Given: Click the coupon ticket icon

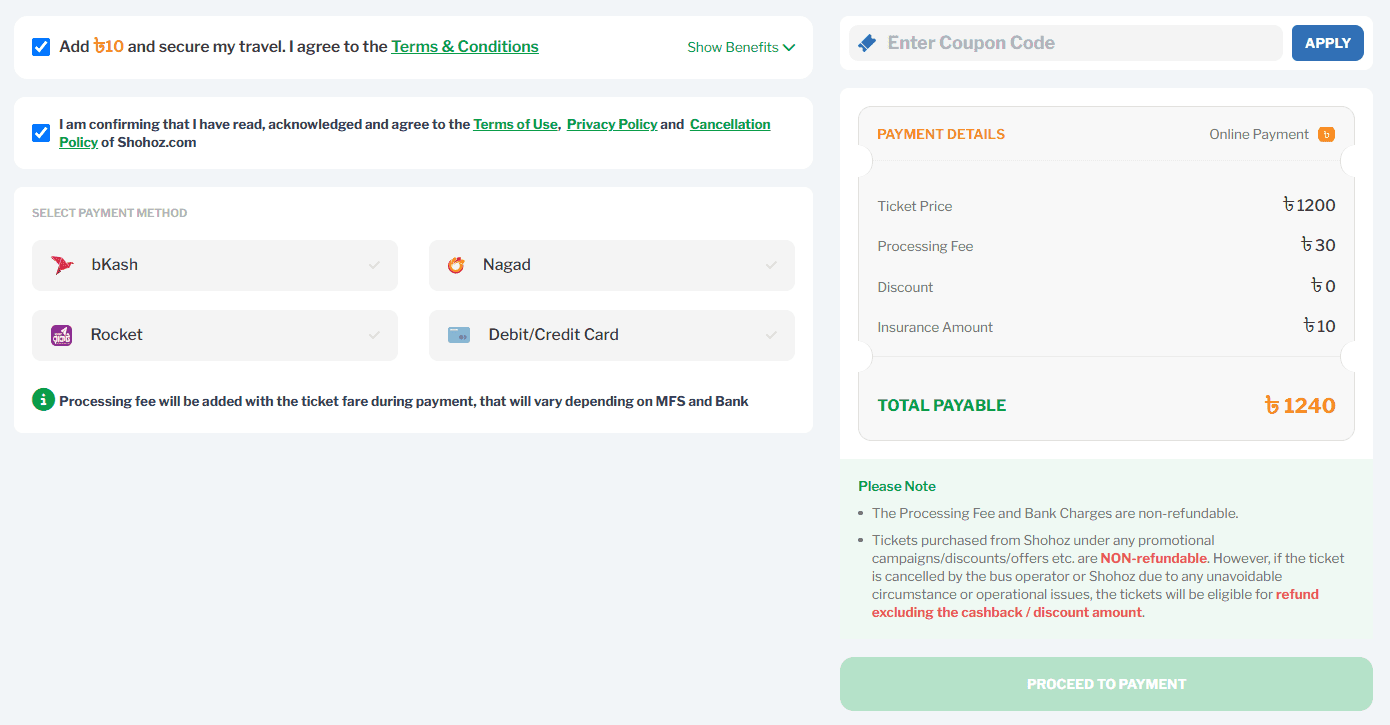Looking at the screenshot, I should coord(867,43).
